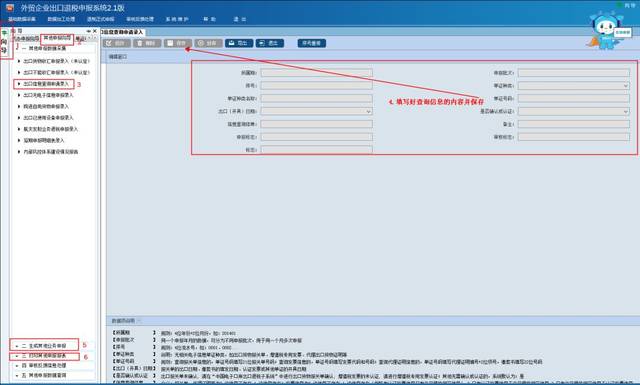Click the 导出 export toolbar button
The height and width of the screenshot is (385, 640).
coord(239,43)
